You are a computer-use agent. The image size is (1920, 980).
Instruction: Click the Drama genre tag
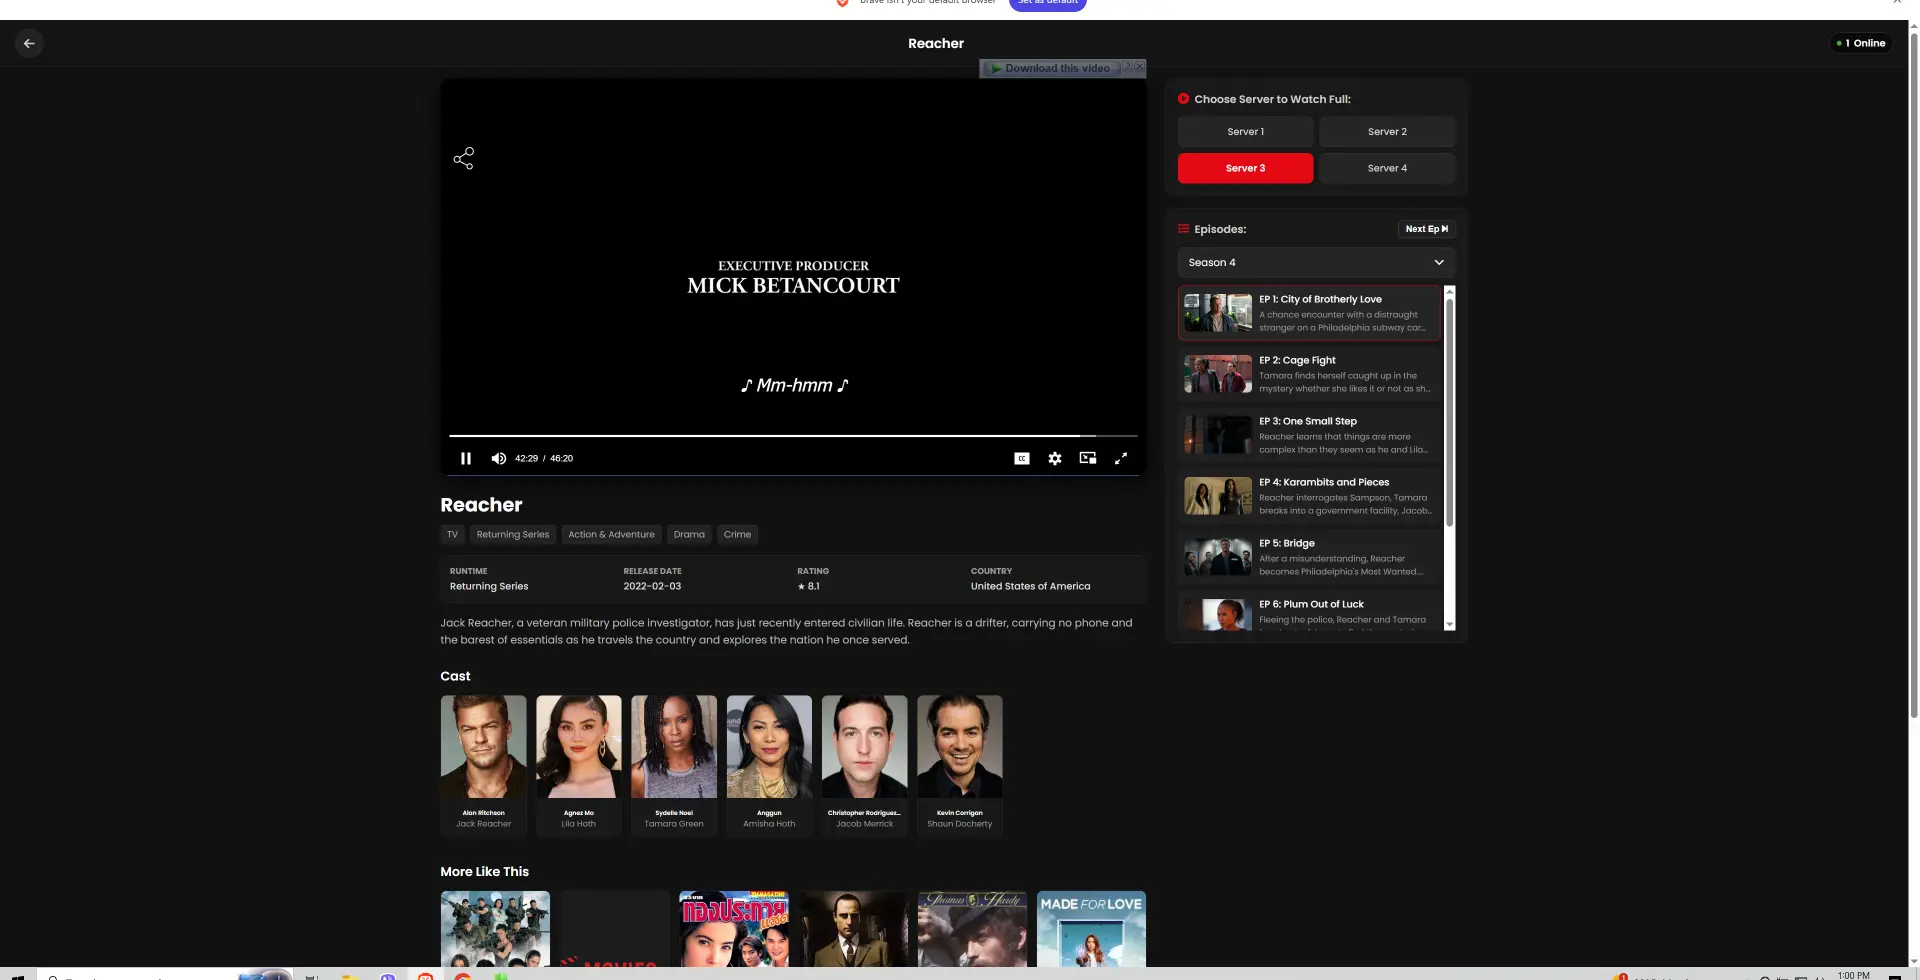coord(689,535)
